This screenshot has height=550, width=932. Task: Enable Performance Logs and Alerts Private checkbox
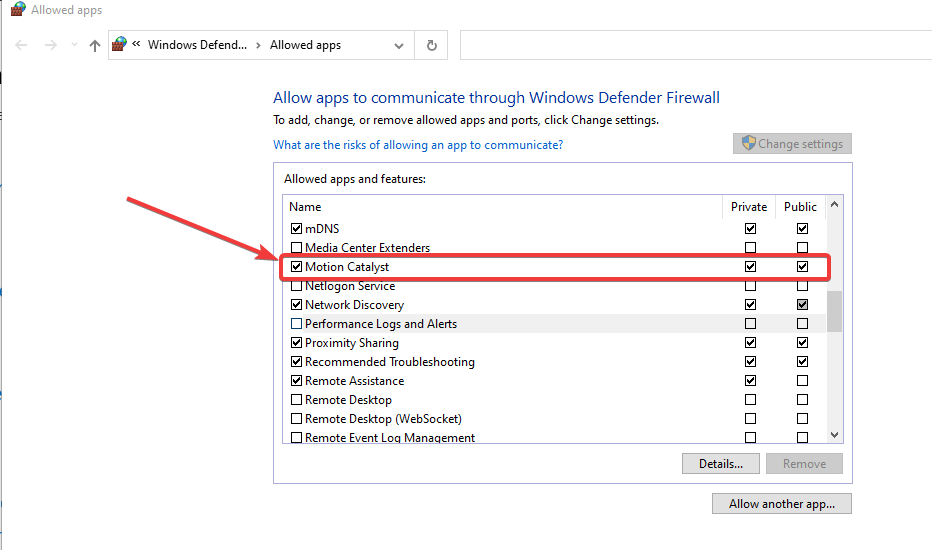(751, 323)
